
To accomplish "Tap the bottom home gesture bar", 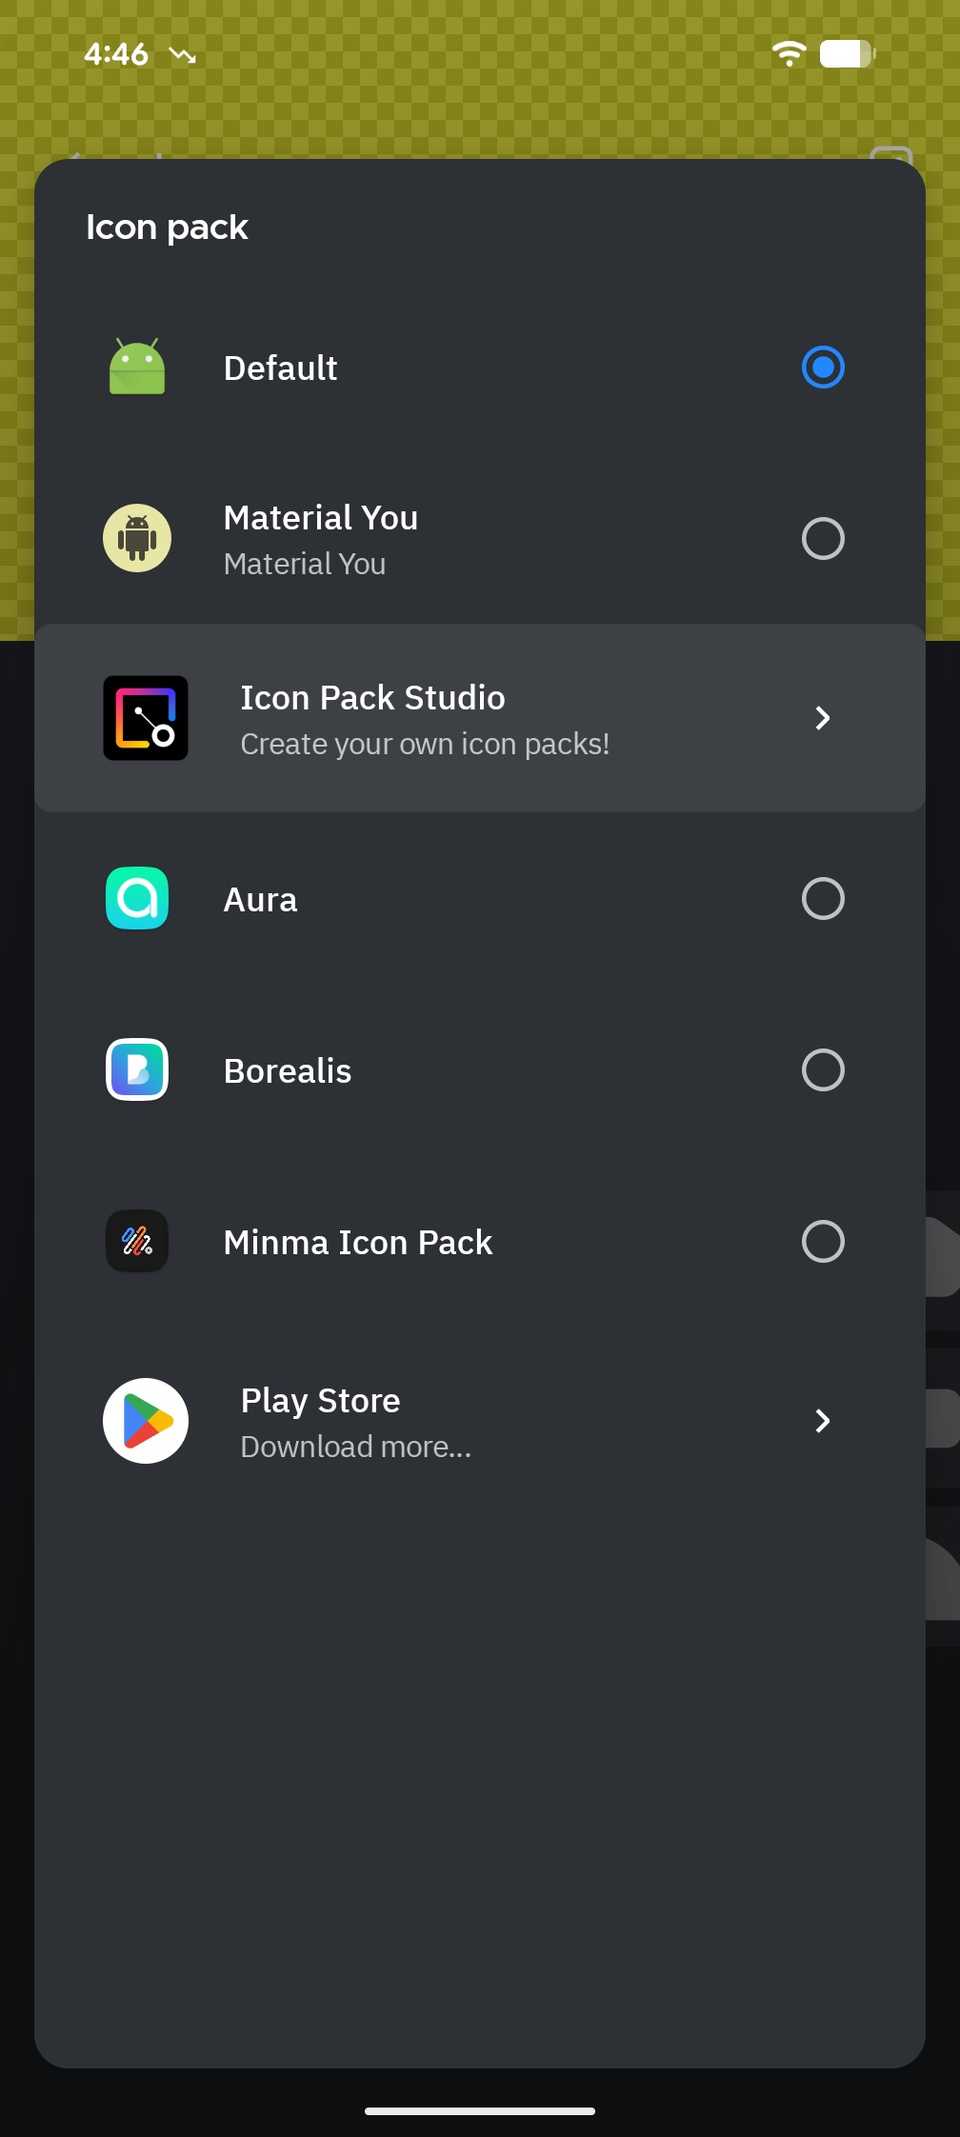I will 480,2111.
